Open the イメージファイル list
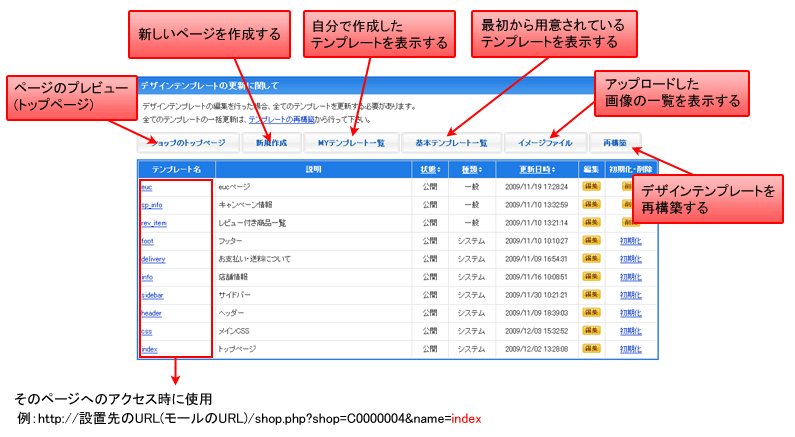Image resolution: width=795 pixels, height=437 pixels. point(544,144)
